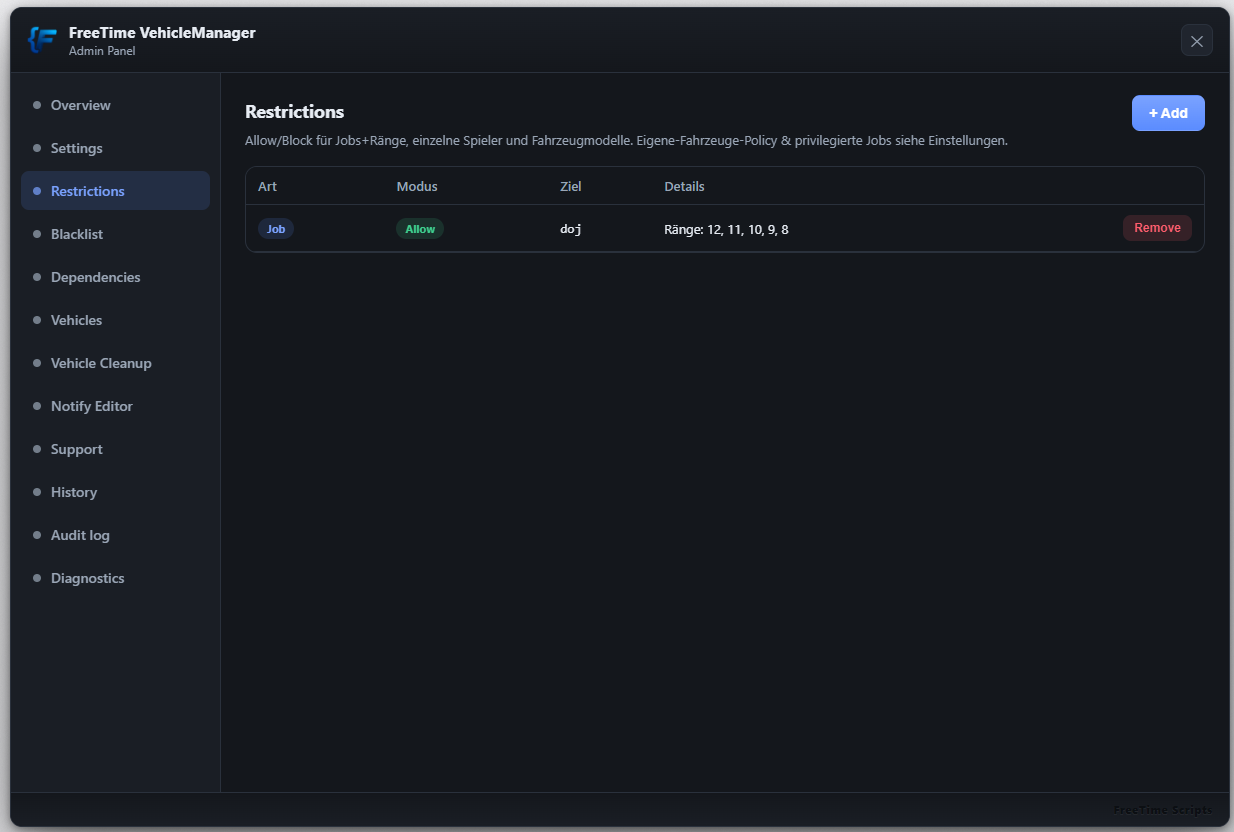This screenshot has width=1234, height=832.
Task: Go to the Support page
Action: click(115, 449)
